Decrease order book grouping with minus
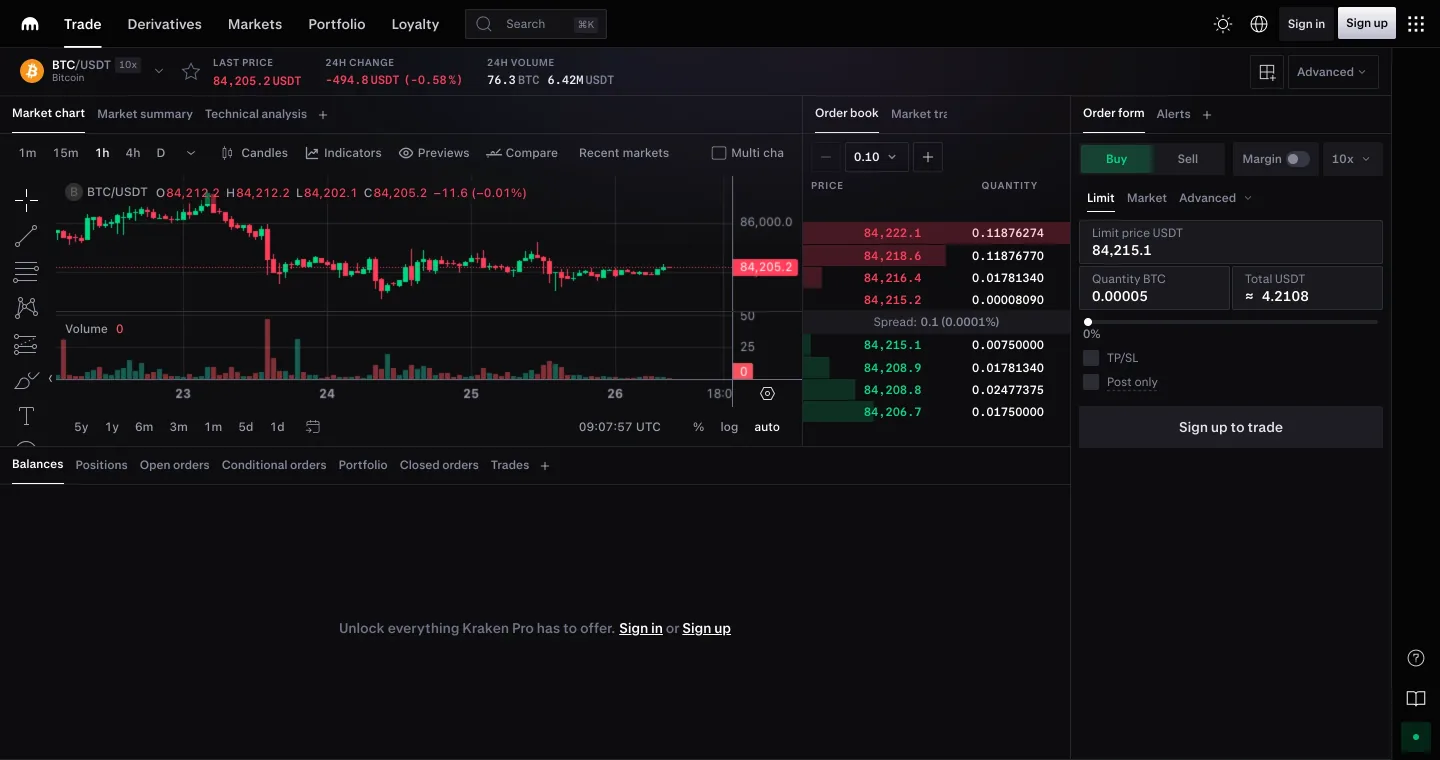Viewport: 1440px width, 760px height. coord(826,157)
